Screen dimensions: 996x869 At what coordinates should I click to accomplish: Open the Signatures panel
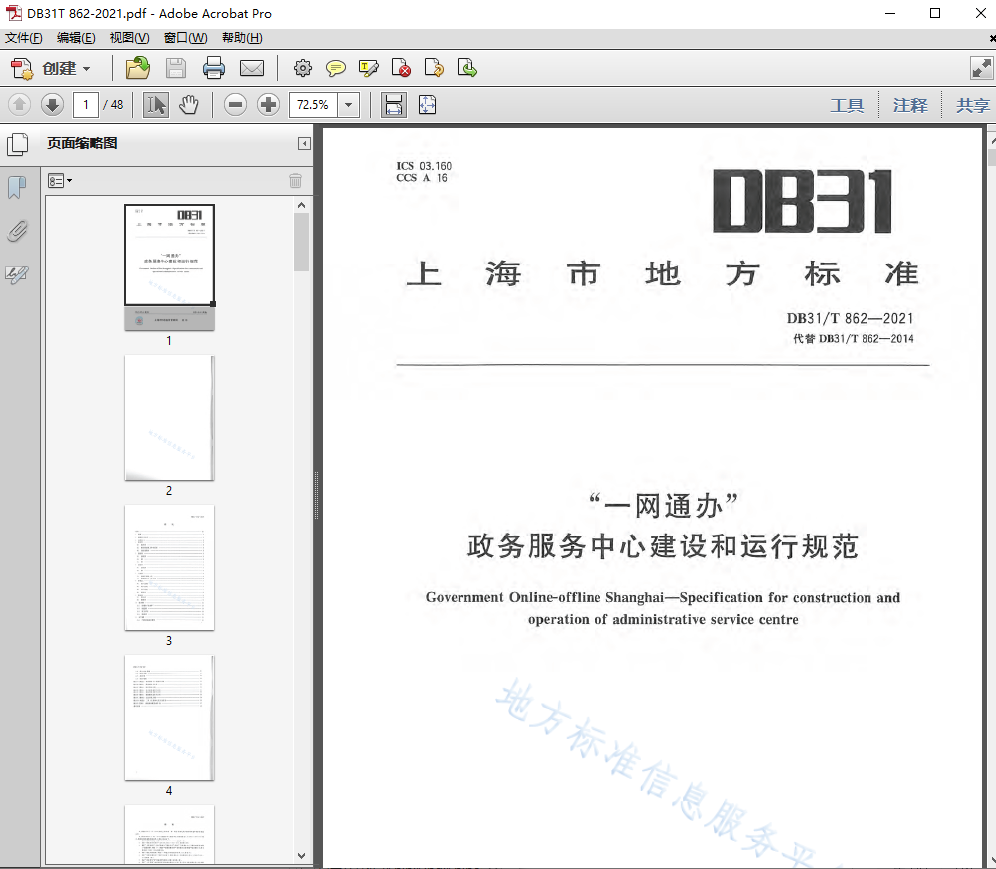pyautogui.click(x=17, y=275)
